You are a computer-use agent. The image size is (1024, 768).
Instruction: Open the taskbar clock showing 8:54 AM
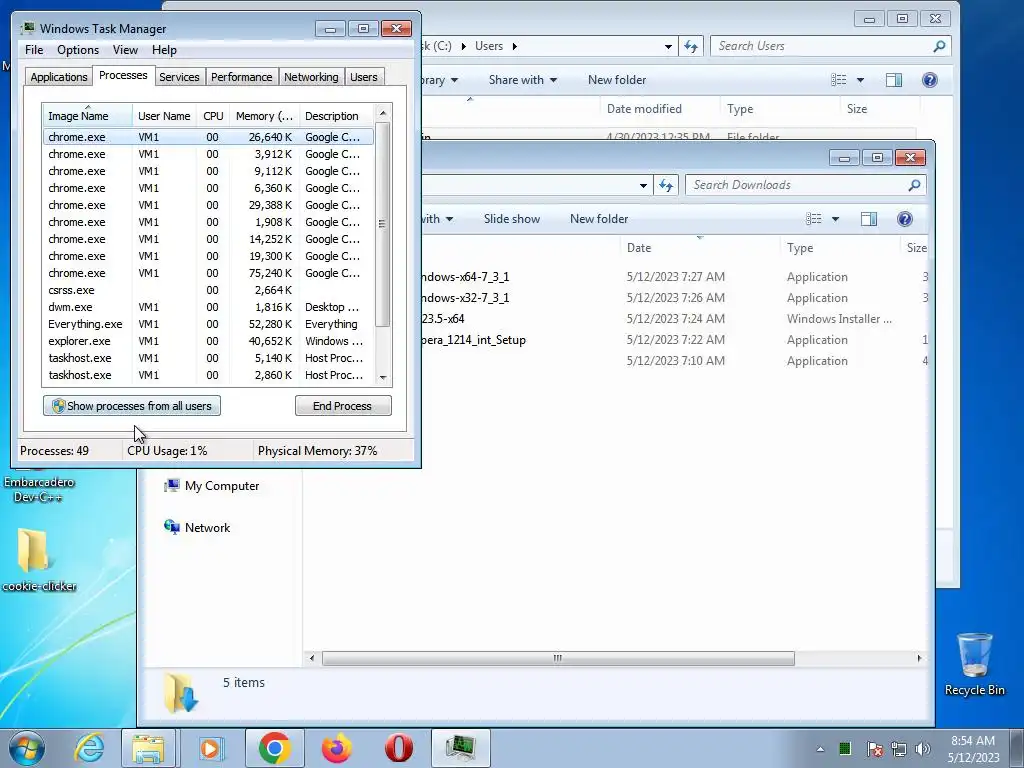click(x=973, y=749)
